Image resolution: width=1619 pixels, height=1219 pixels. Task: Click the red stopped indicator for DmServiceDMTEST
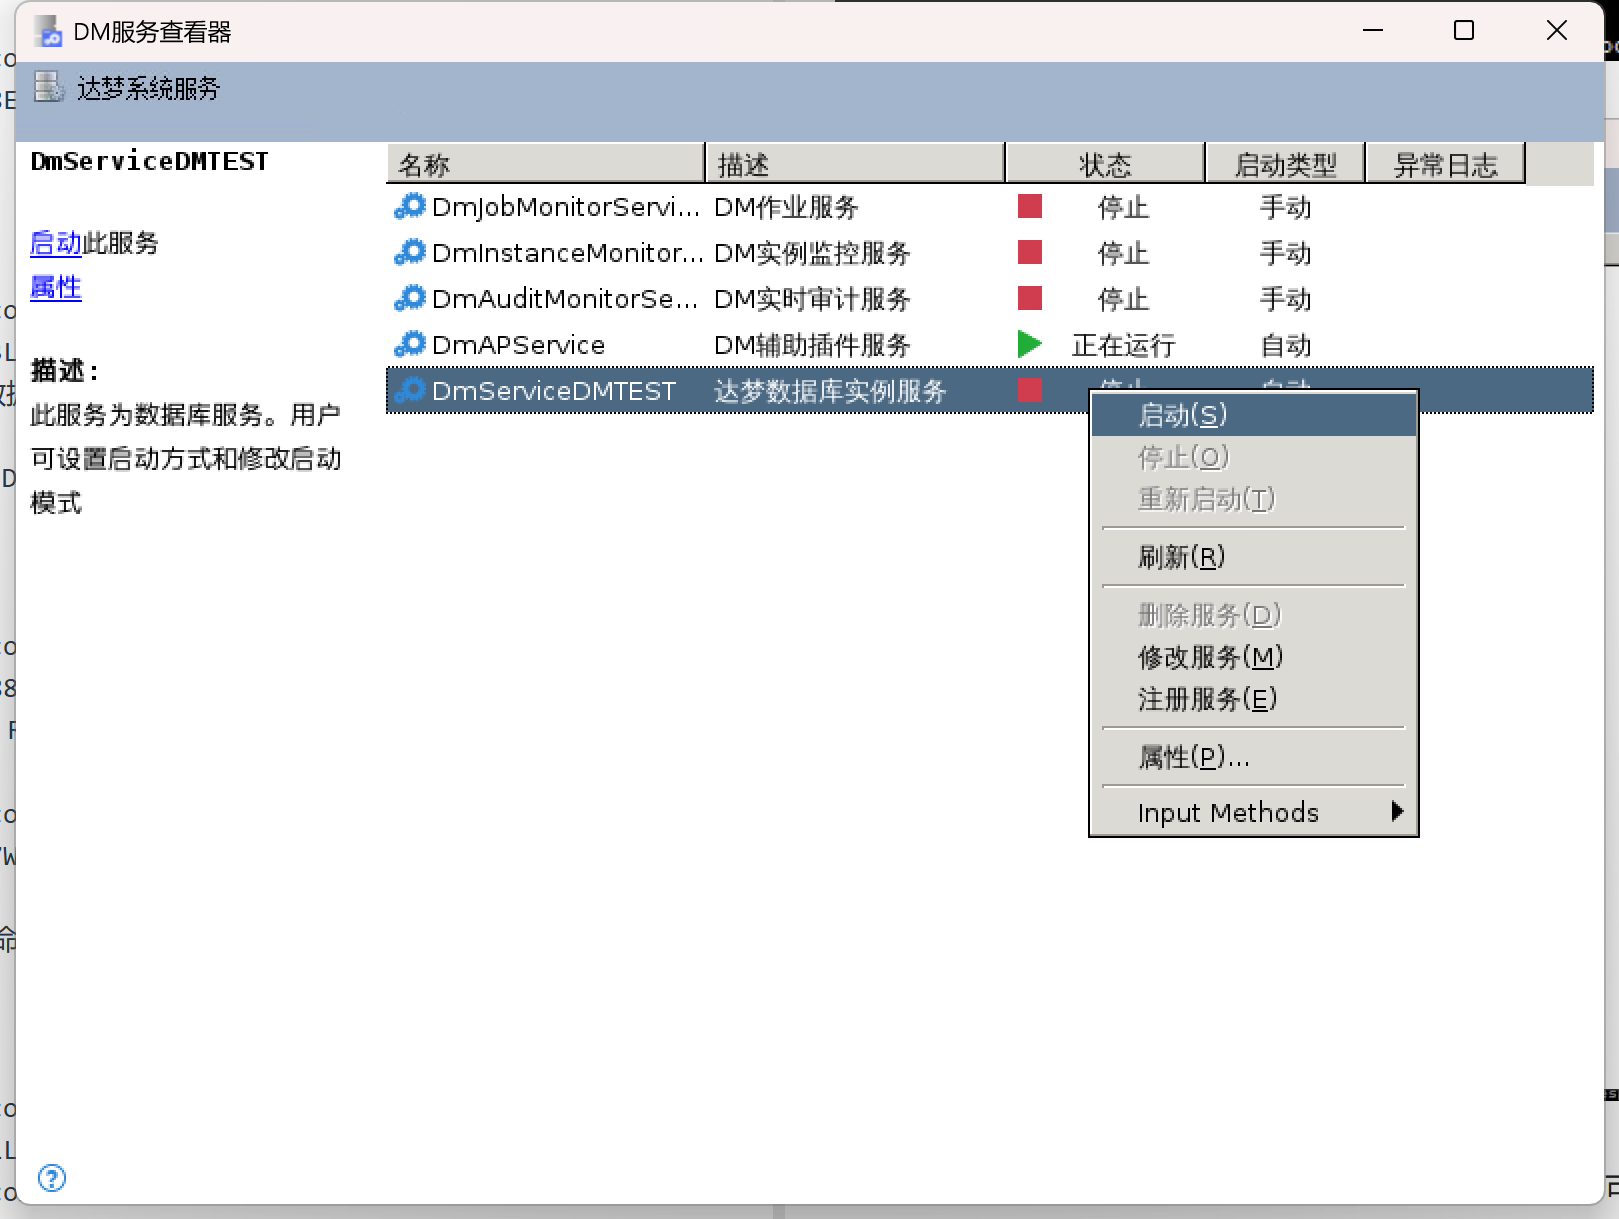1030,390
